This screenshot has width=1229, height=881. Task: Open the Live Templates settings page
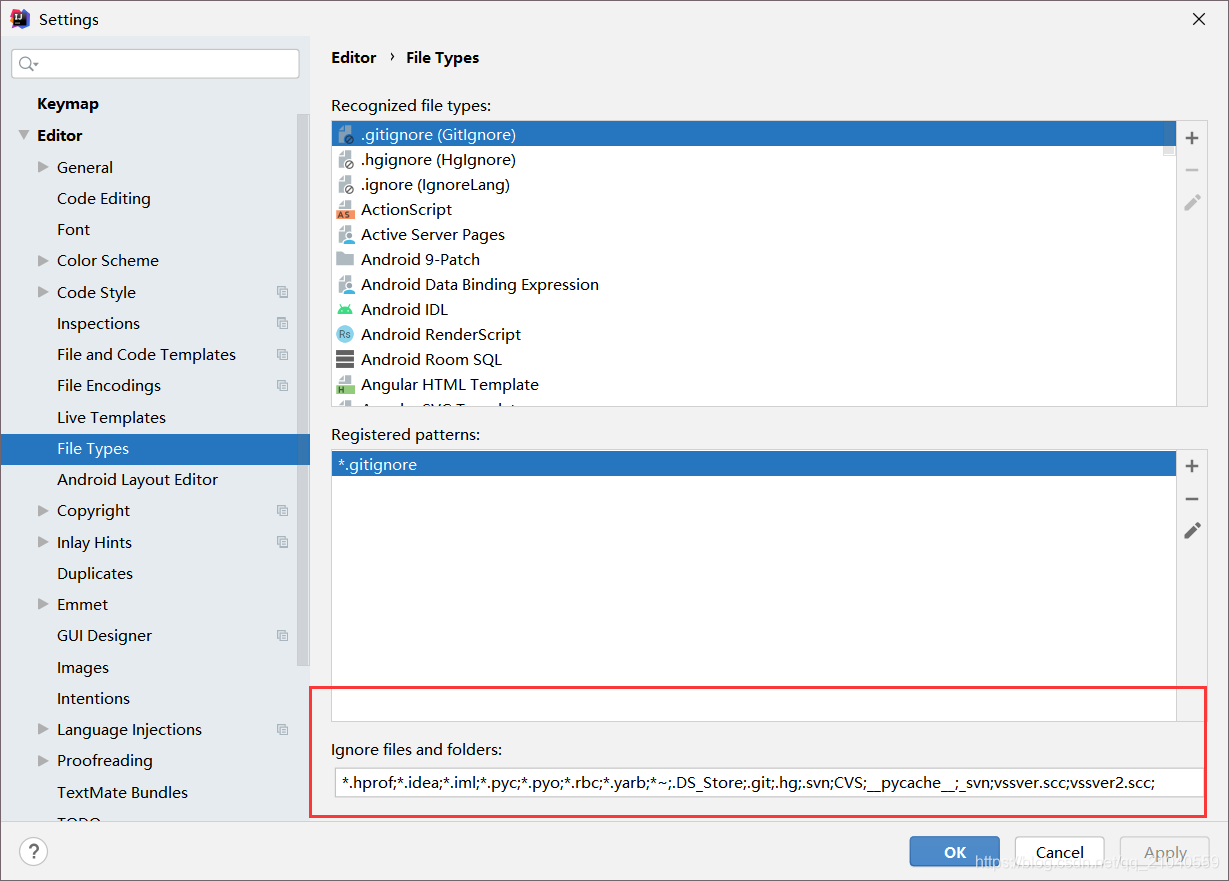click(x=111, y=417)
